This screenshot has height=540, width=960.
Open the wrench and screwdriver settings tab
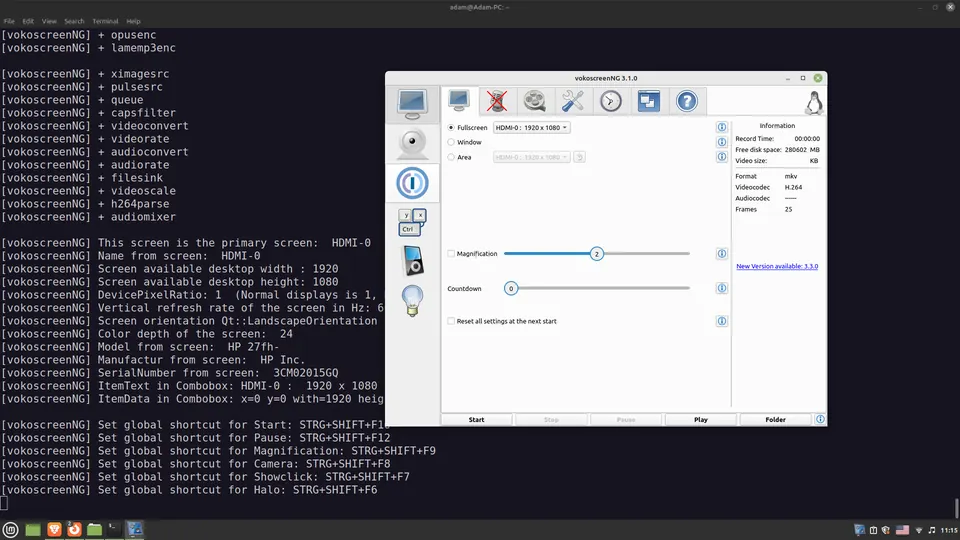572,101
